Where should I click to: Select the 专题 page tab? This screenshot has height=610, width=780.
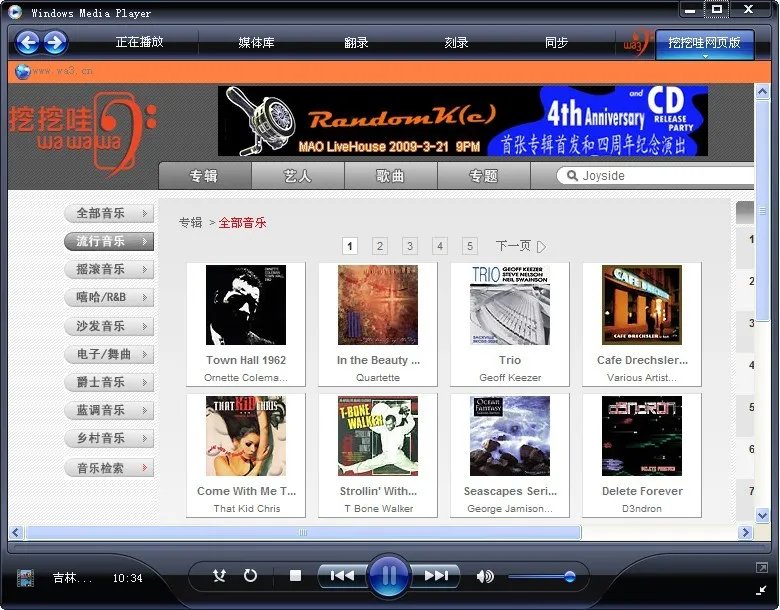(x=484, y=176)
